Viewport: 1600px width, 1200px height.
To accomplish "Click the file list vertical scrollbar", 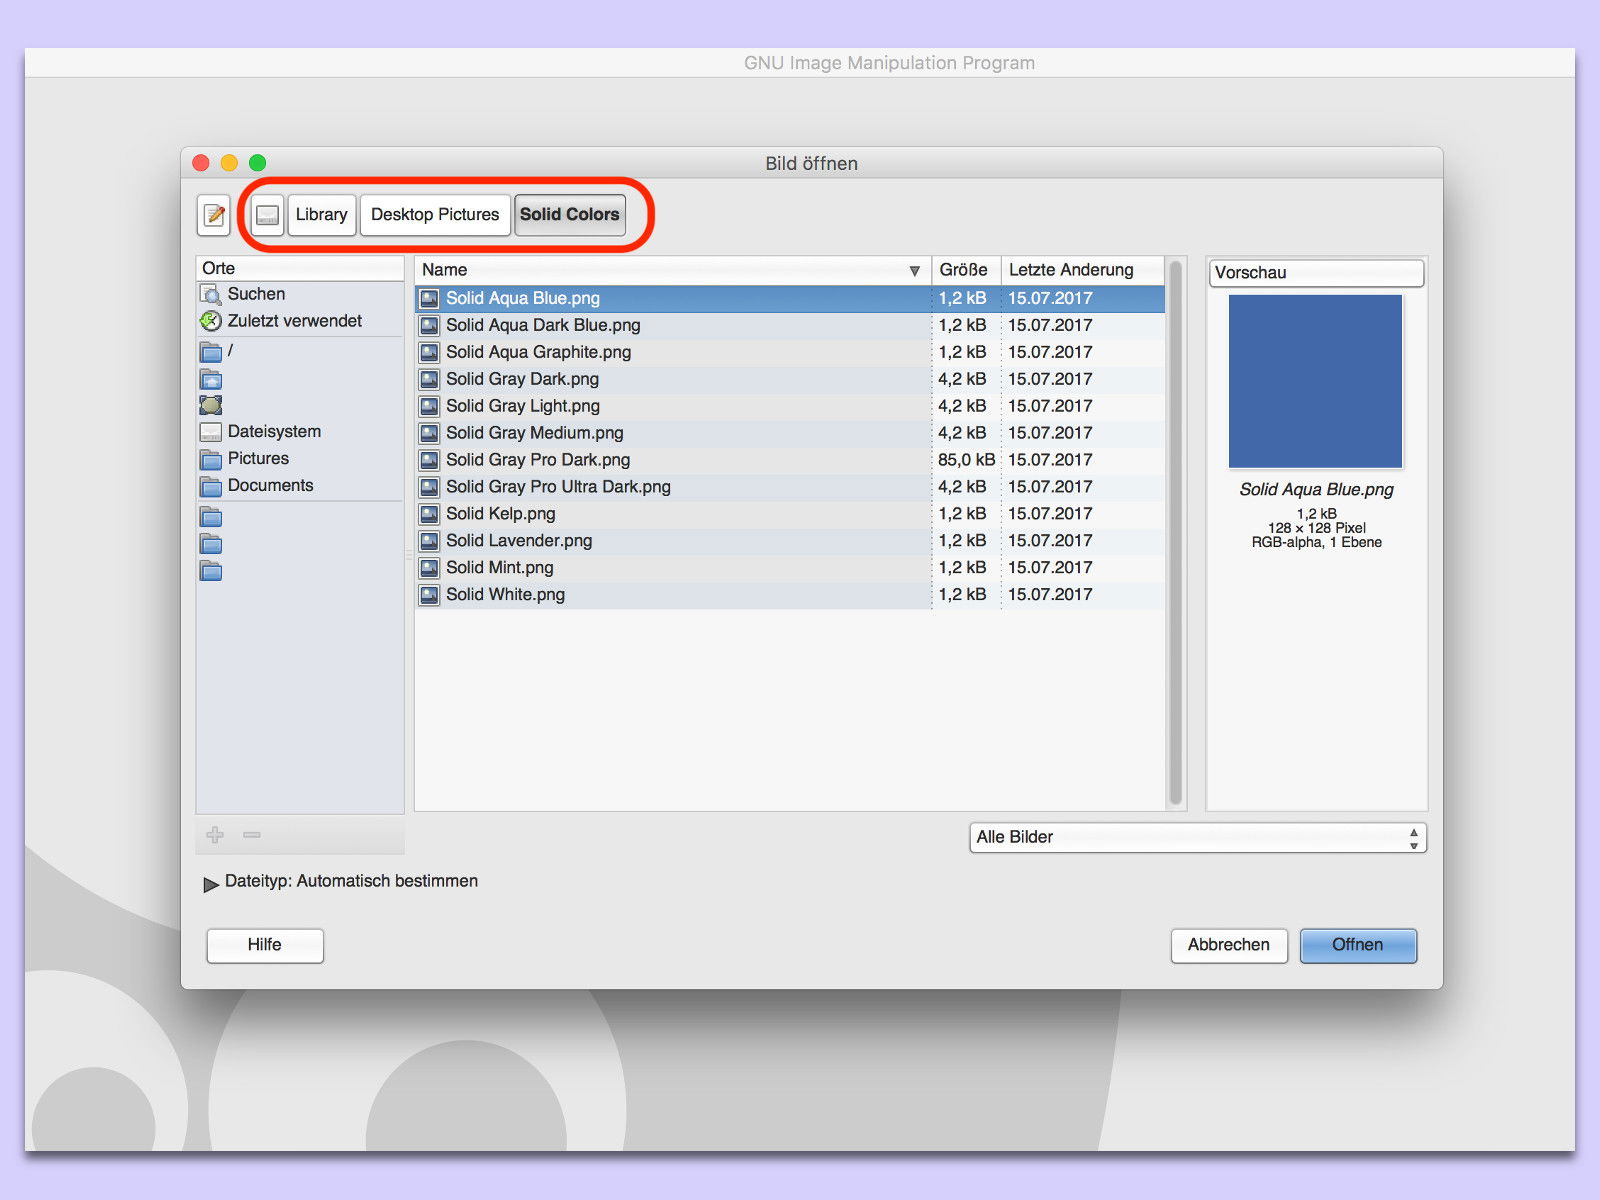I will click(1176, 533).
